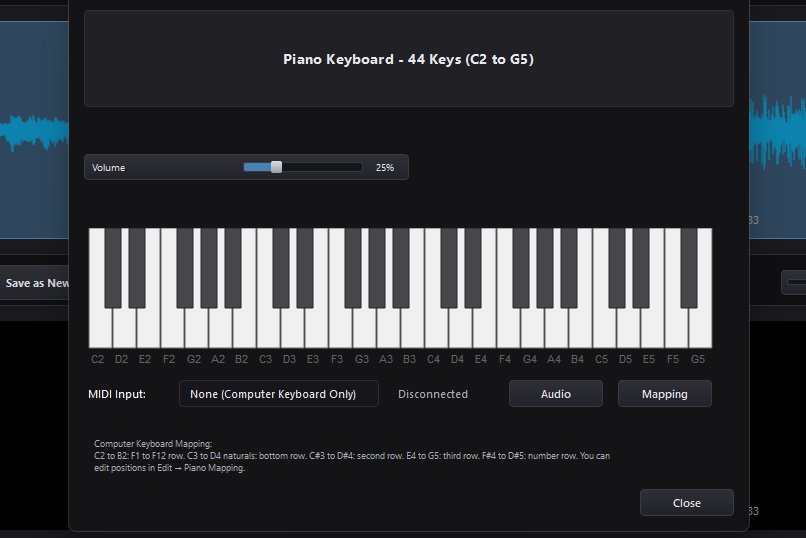Play the G5 white piano key
Viewport: 806px width, 538px height.
click(x=700, y=329)
